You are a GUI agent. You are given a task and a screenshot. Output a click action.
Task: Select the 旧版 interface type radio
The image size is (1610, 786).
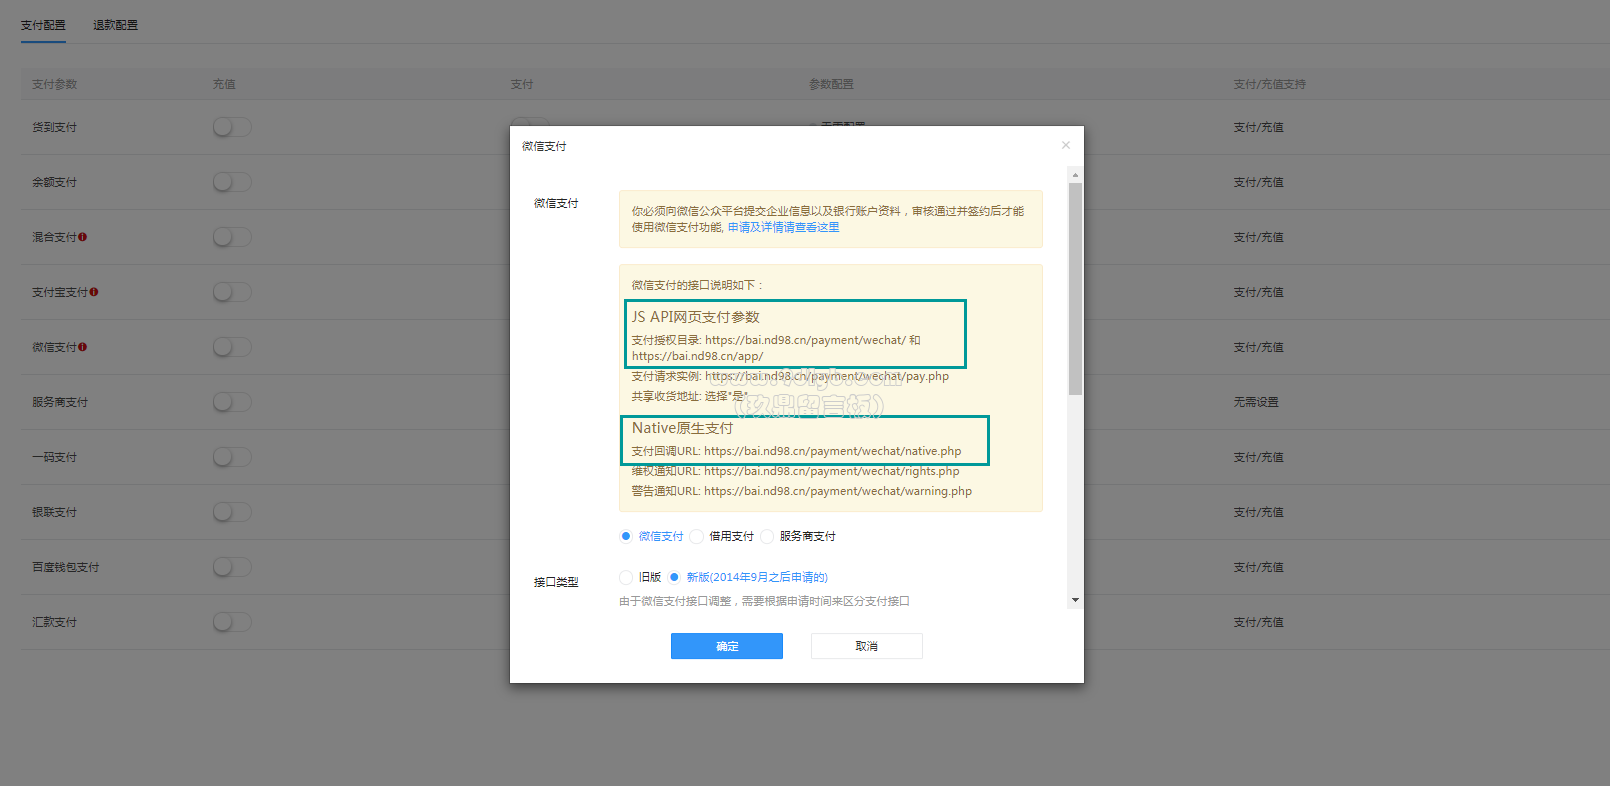pyautogui.click(x=626, y=577)
